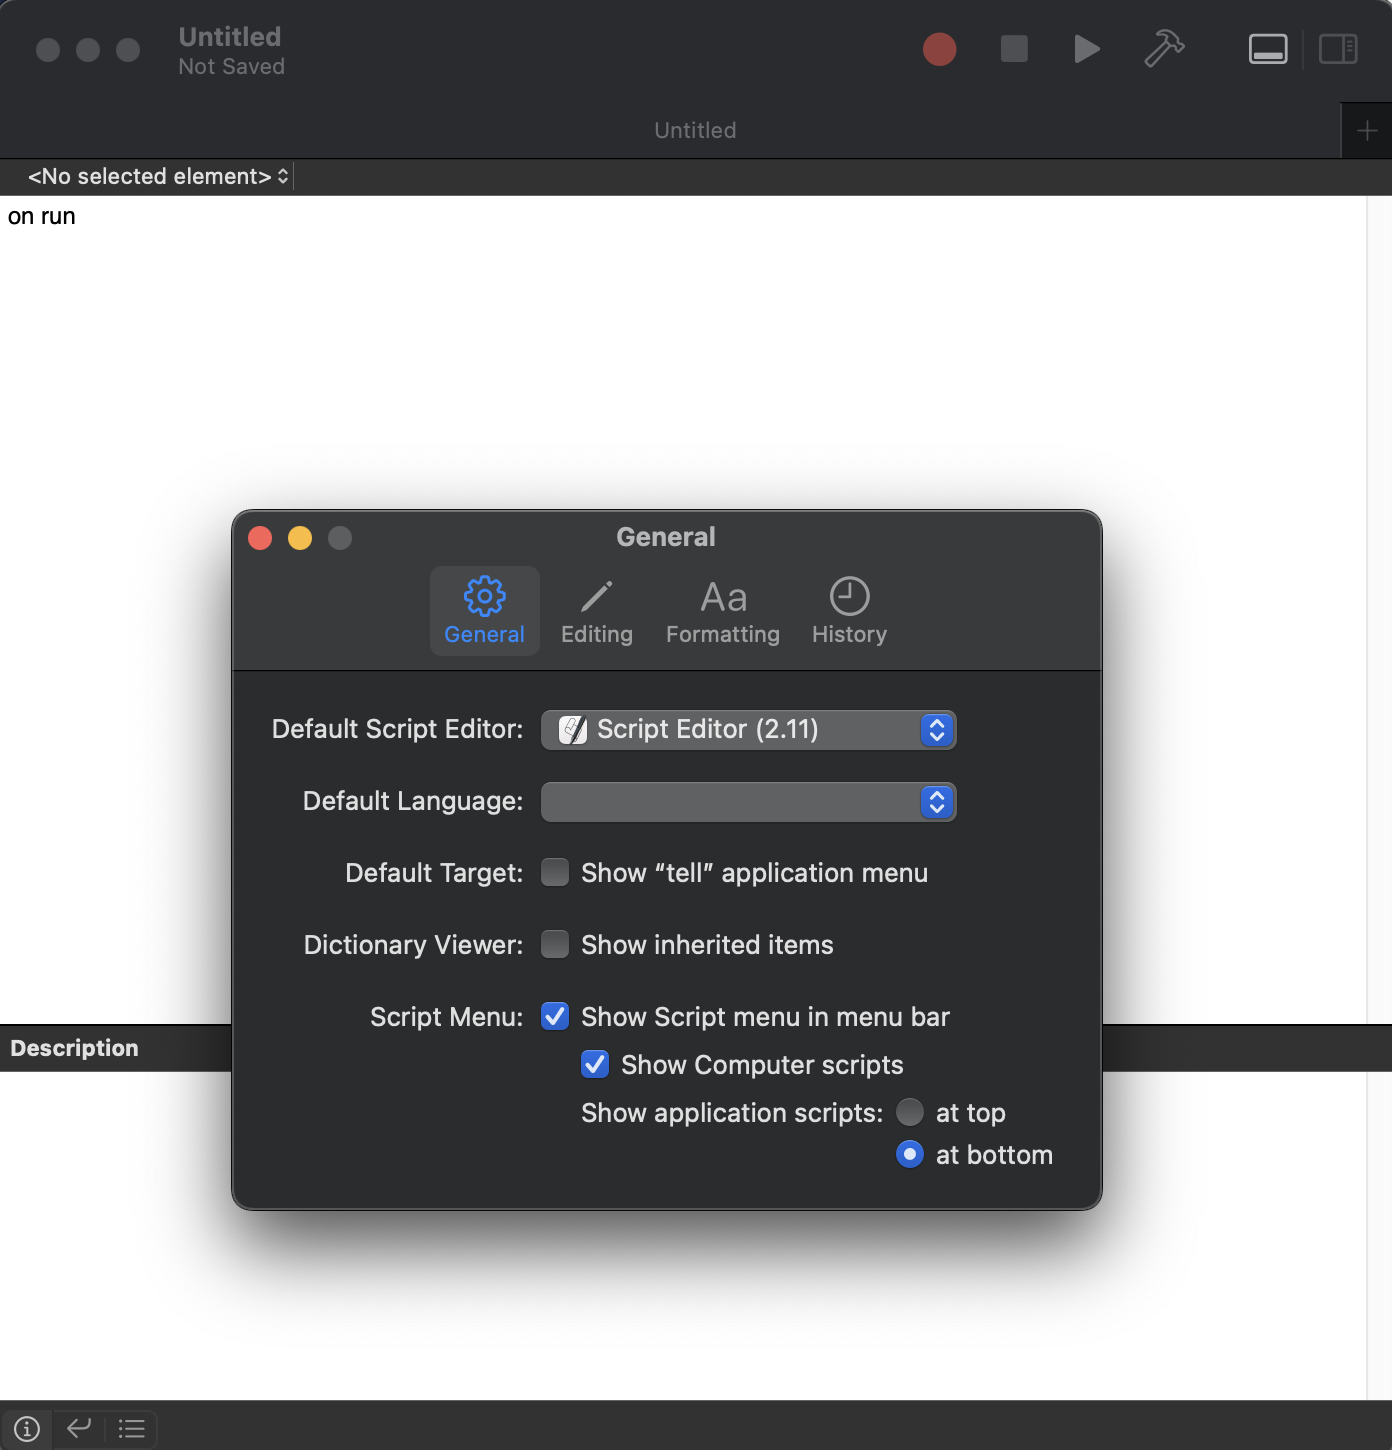Click the 'on run' line in the script editor
1392x1450 pixels.
(42, 217)
